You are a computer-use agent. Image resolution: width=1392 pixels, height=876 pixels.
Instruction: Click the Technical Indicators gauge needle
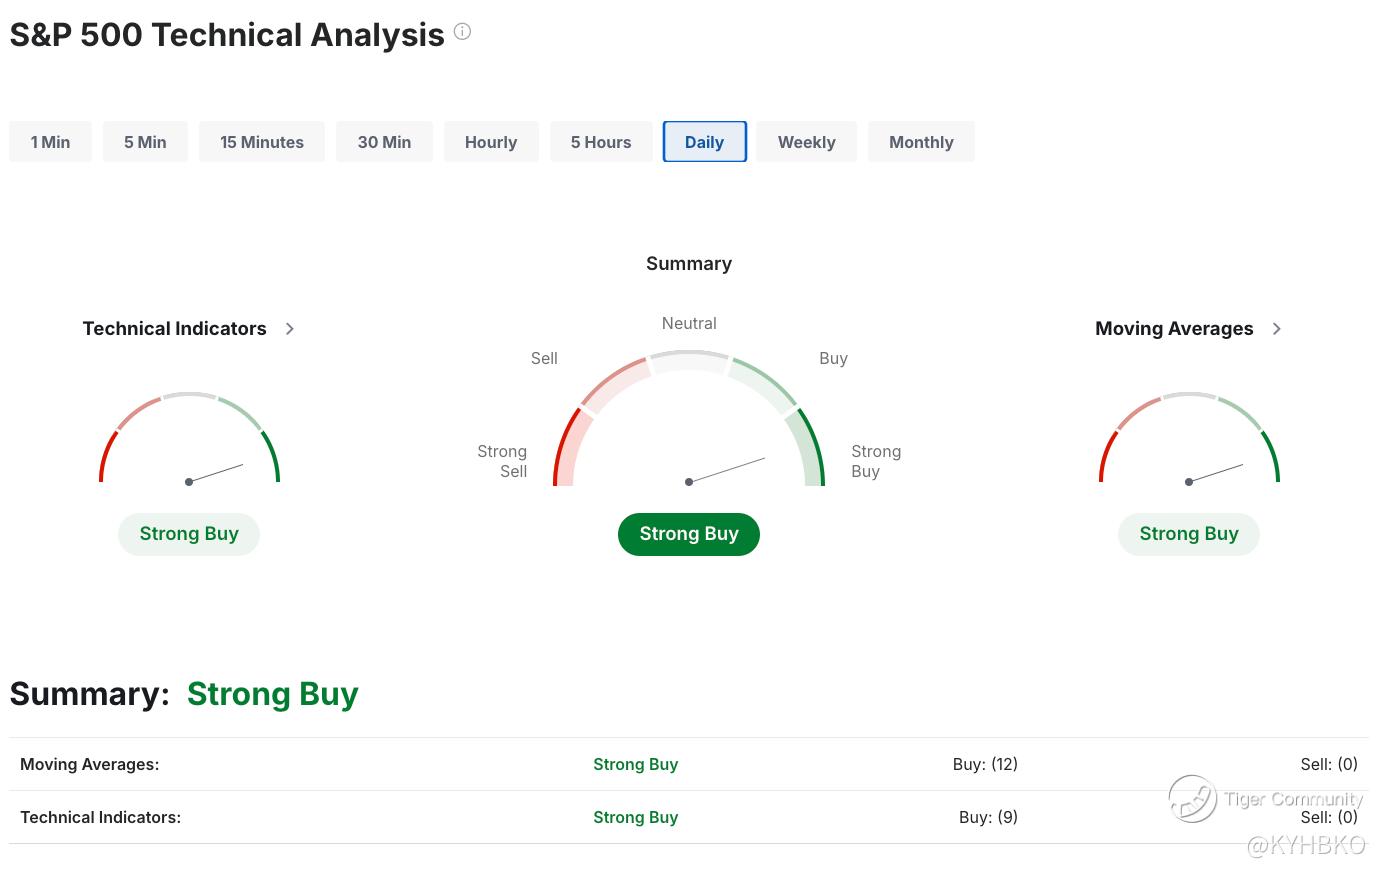coord(215,474)
